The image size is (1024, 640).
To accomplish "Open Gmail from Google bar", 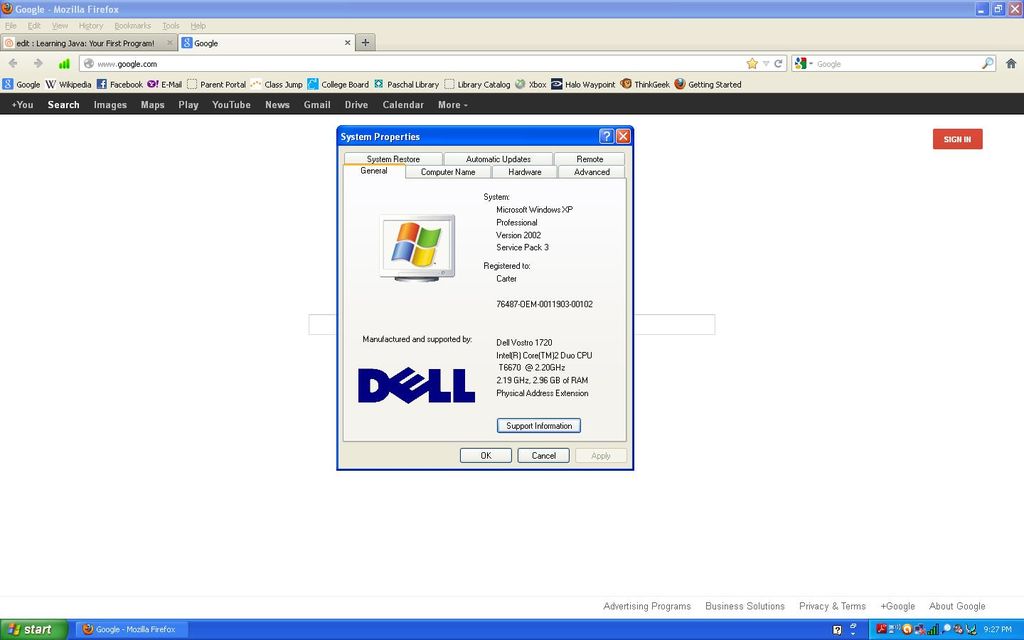I will [317, 104].
